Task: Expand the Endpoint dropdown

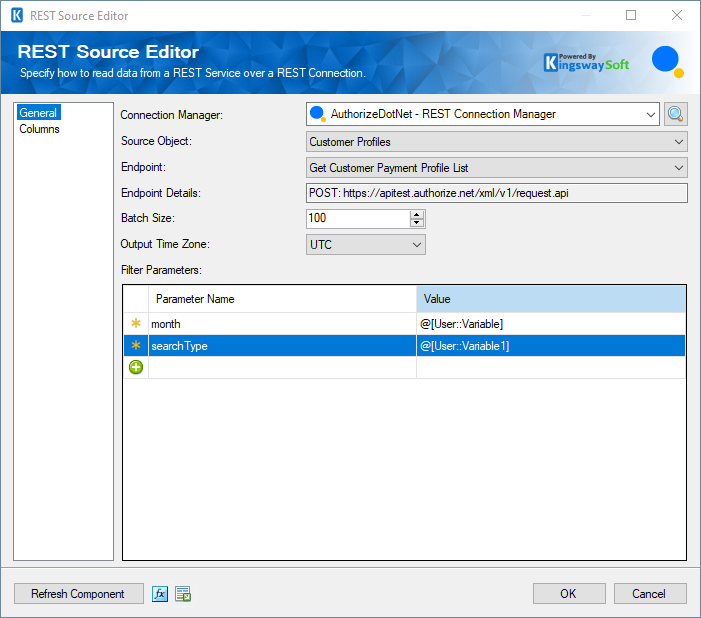Action: pyautogui.click(x=679, y=168)
